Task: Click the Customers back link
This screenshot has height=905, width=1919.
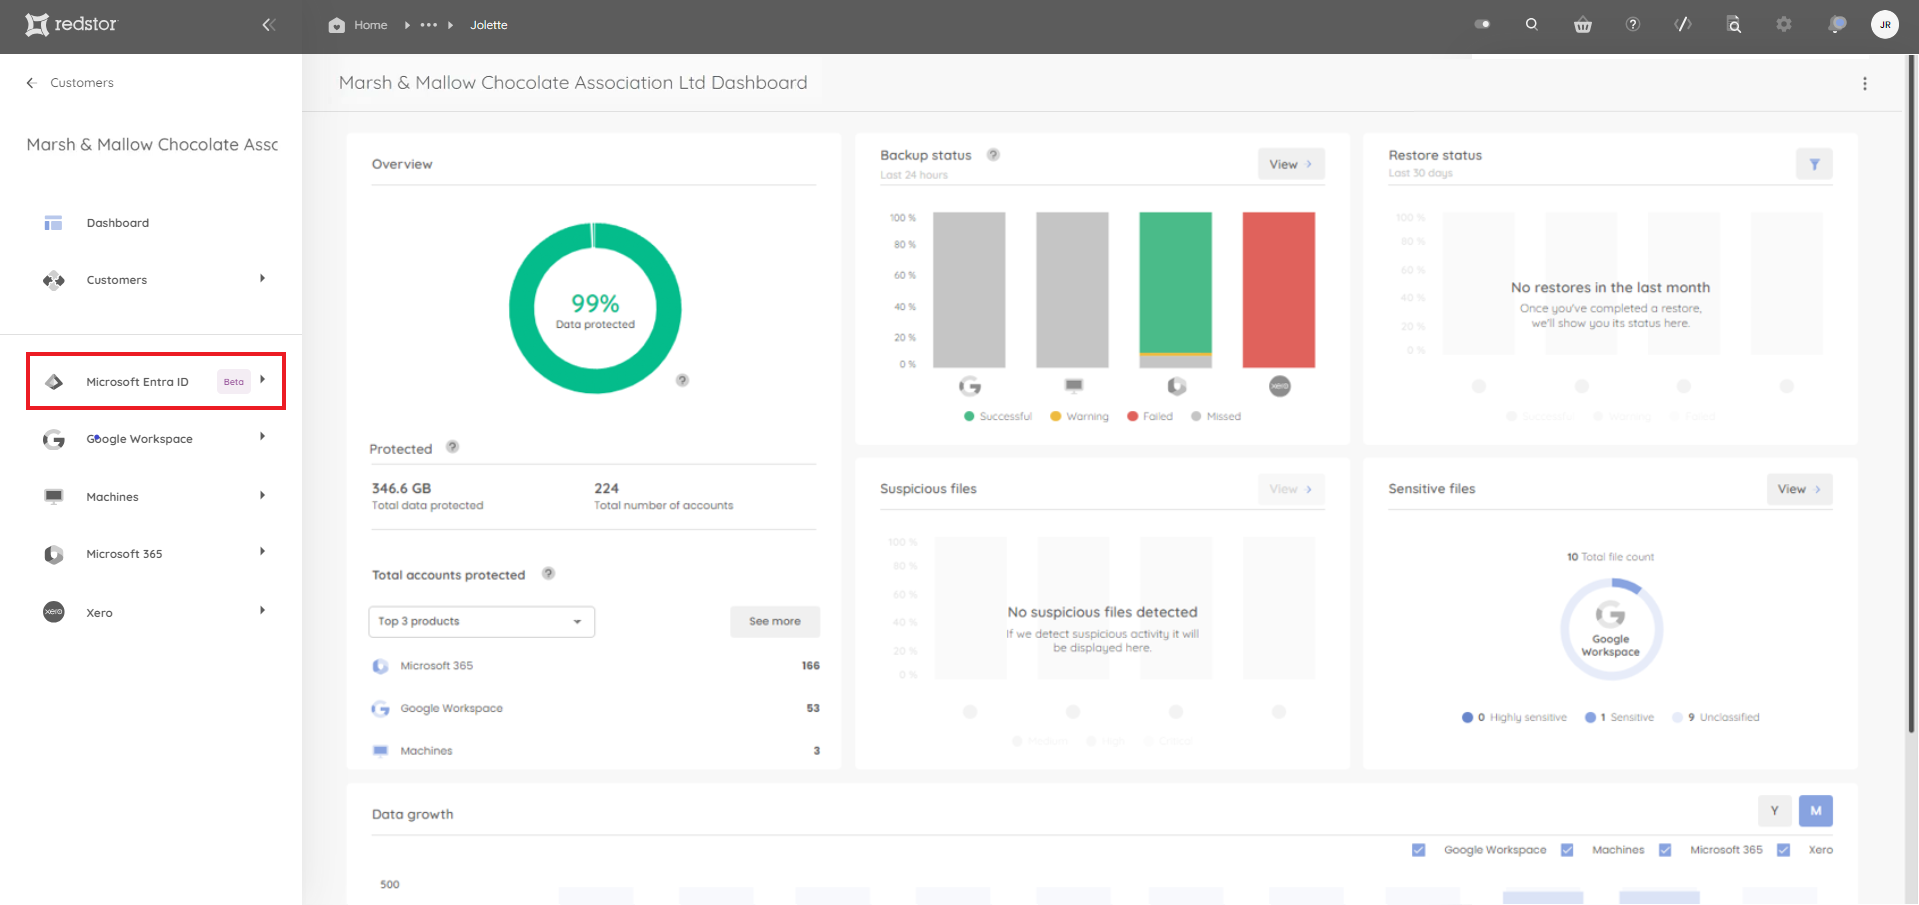Action: click(82, 83)
